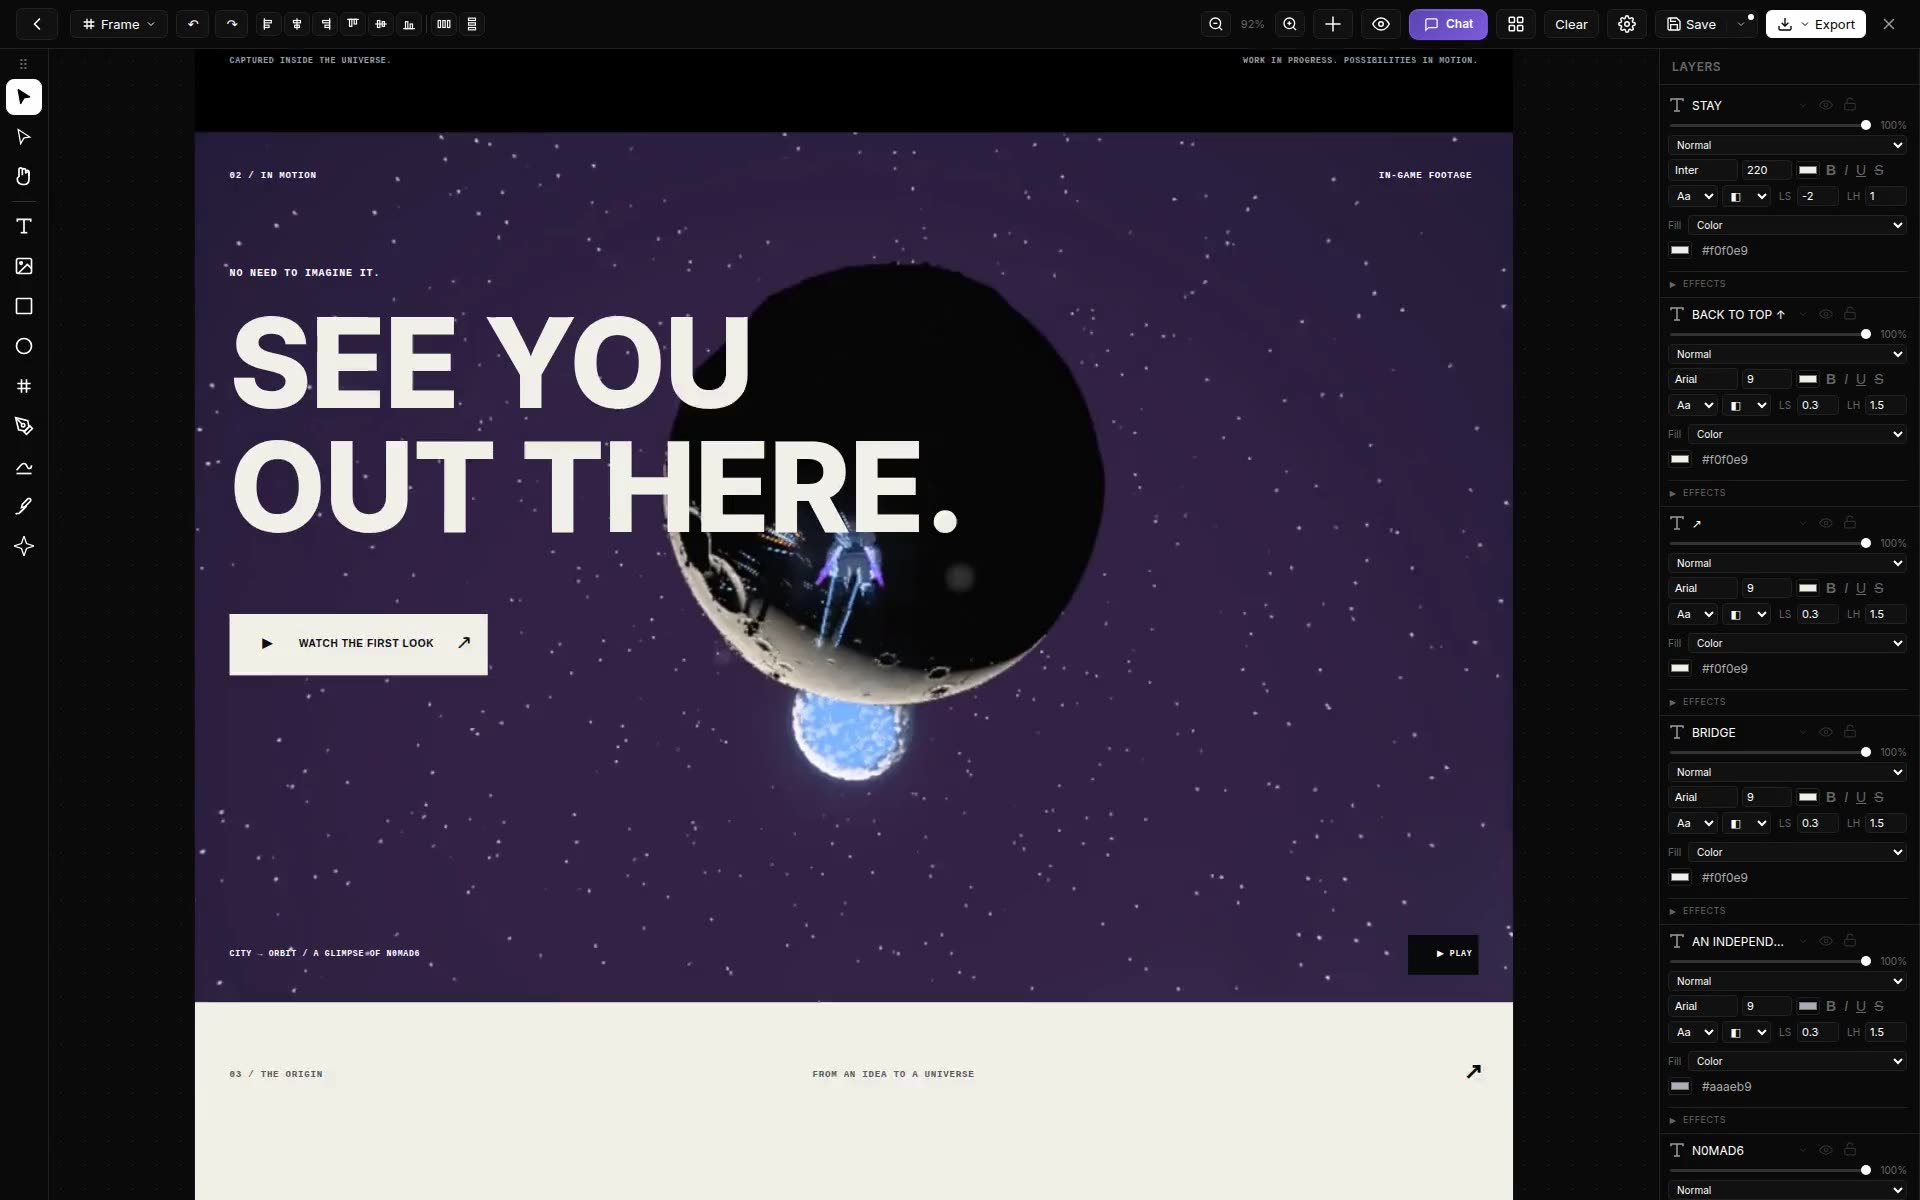
Task: Select the Pen tool
Action: pos(24,426)
